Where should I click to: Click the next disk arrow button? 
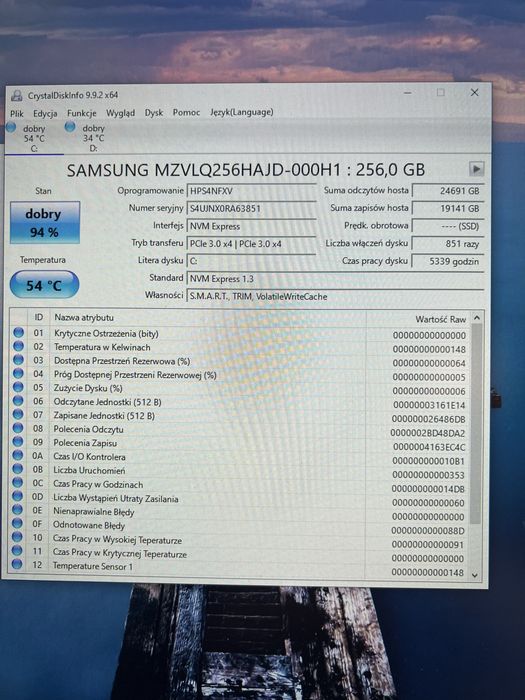coord(476,169)
